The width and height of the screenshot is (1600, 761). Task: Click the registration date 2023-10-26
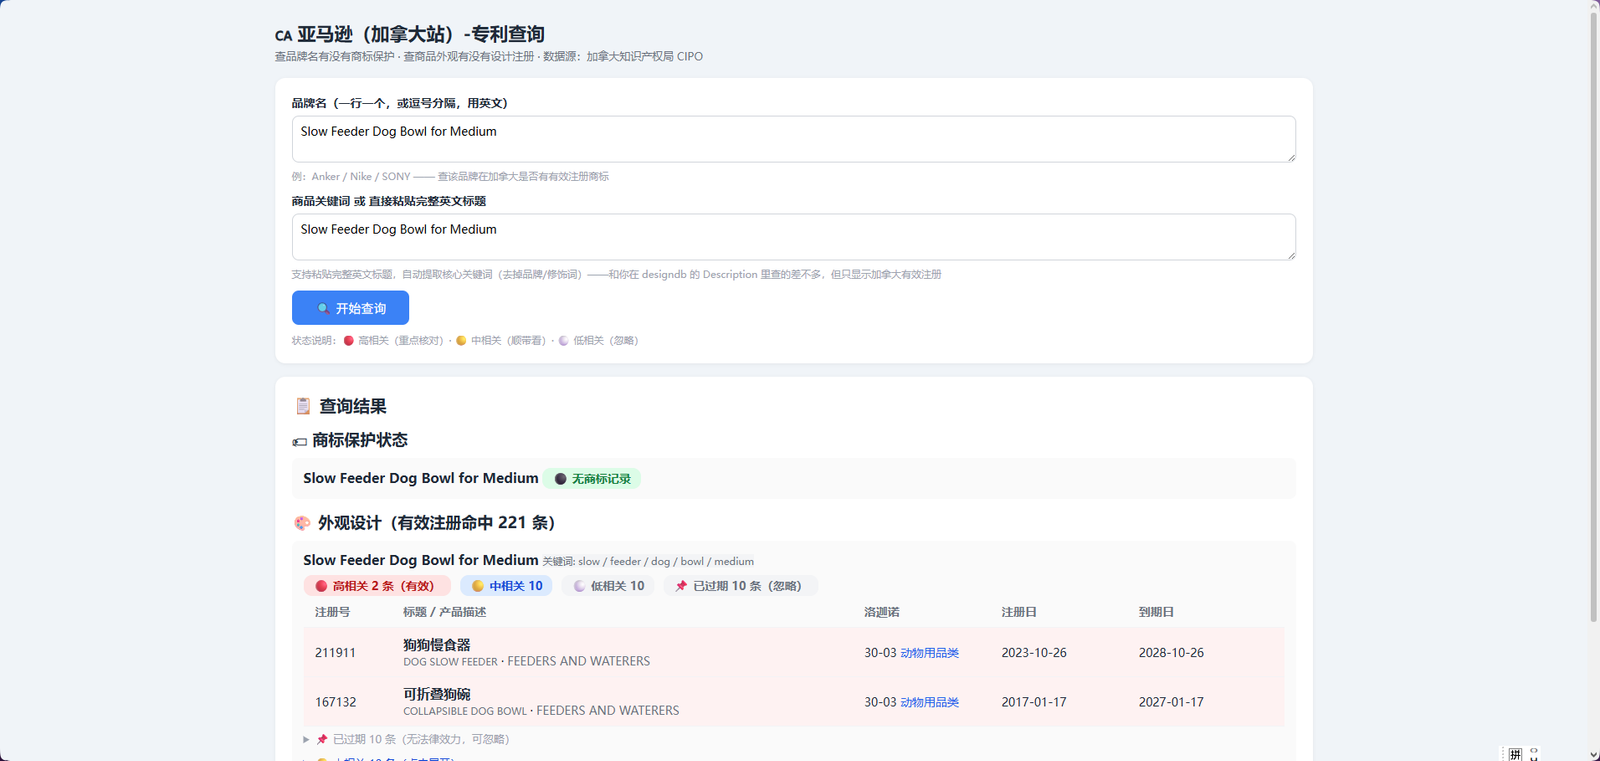point(1034,653)
